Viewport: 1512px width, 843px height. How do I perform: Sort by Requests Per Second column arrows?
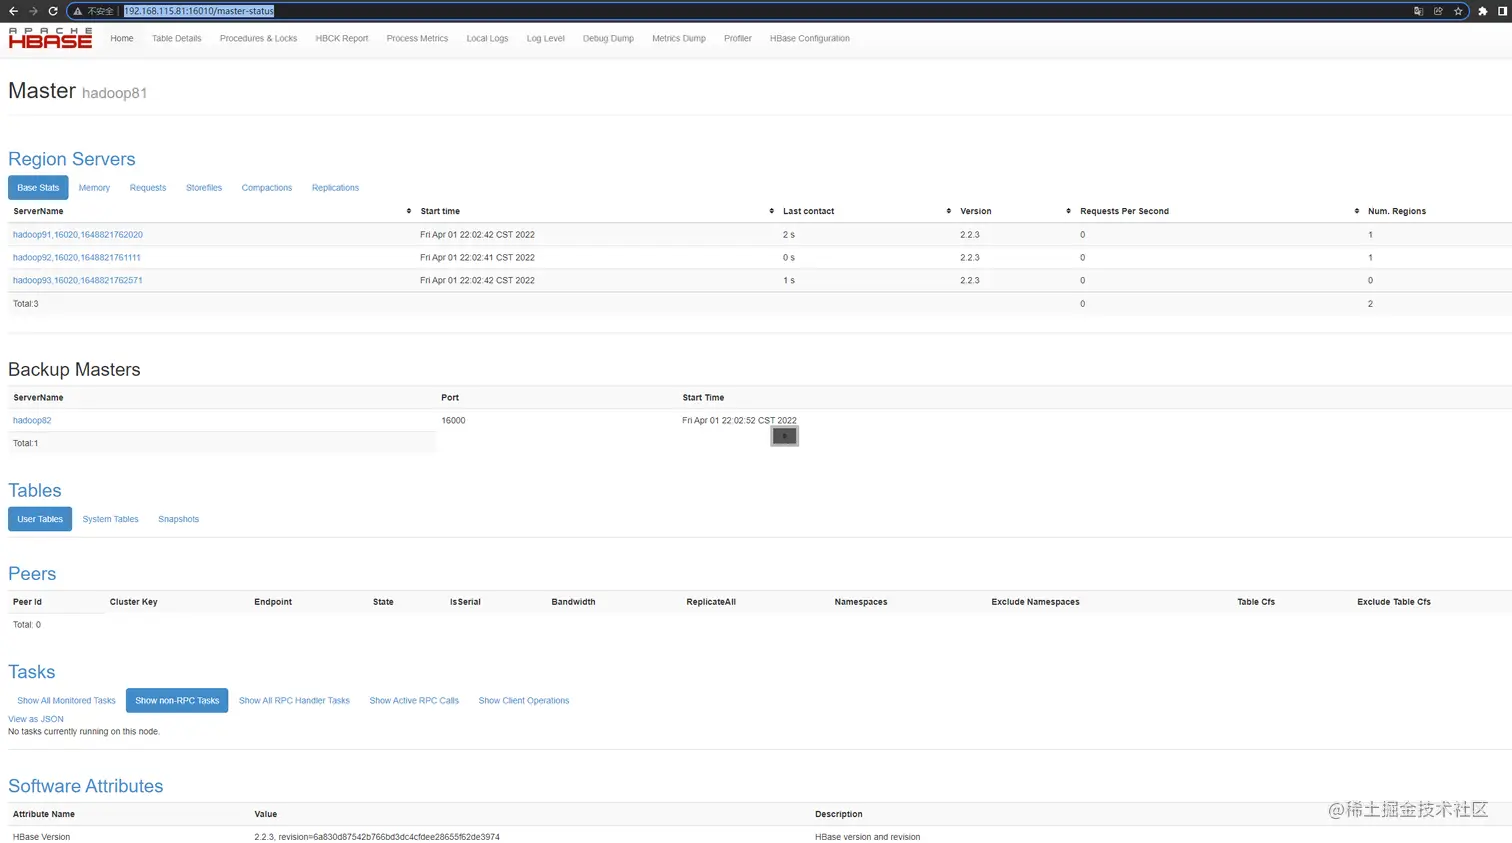coord(1357,211)
